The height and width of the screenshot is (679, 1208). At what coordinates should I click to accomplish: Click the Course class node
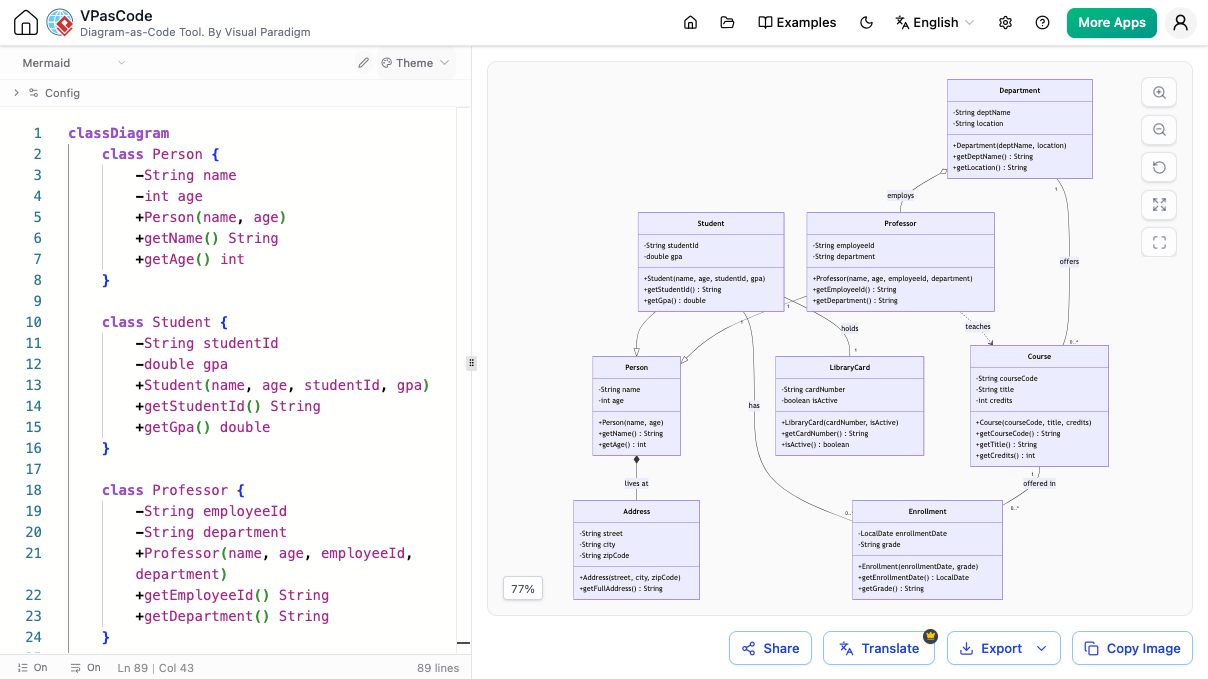(1039, 405)
